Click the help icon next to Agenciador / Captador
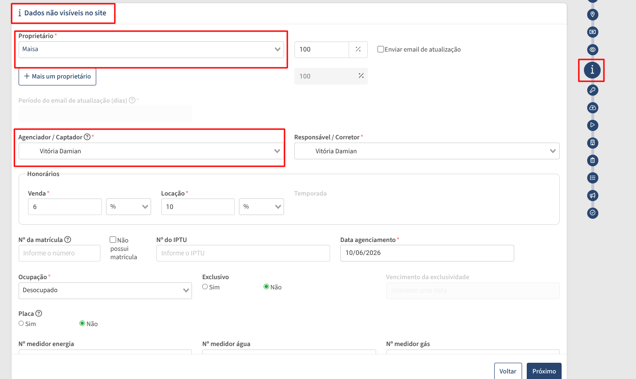This screenshot has width=636, height=379. pos(87,137)
